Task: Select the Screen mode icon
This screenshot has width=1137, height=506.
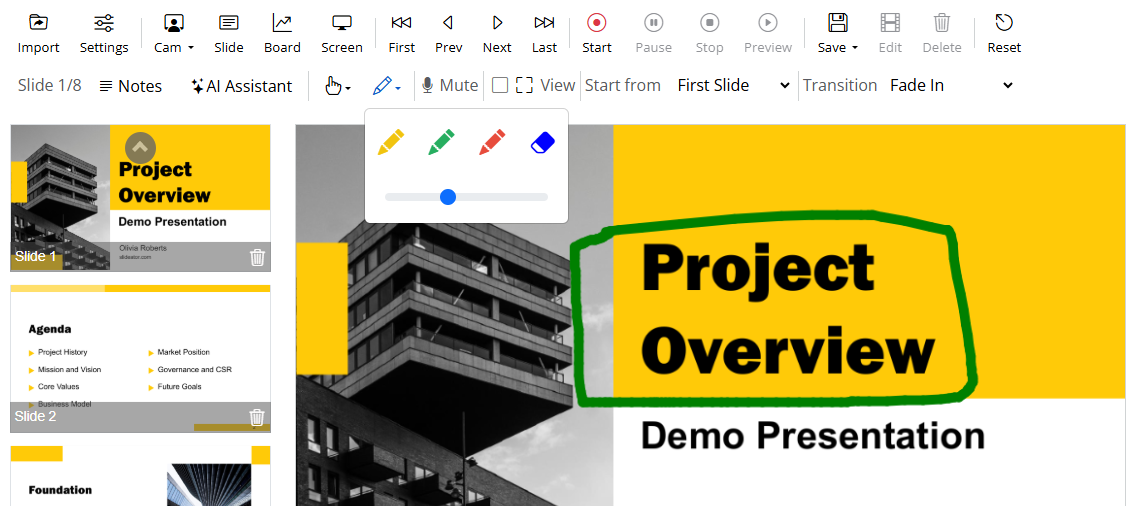Action: tap(342, 22)
